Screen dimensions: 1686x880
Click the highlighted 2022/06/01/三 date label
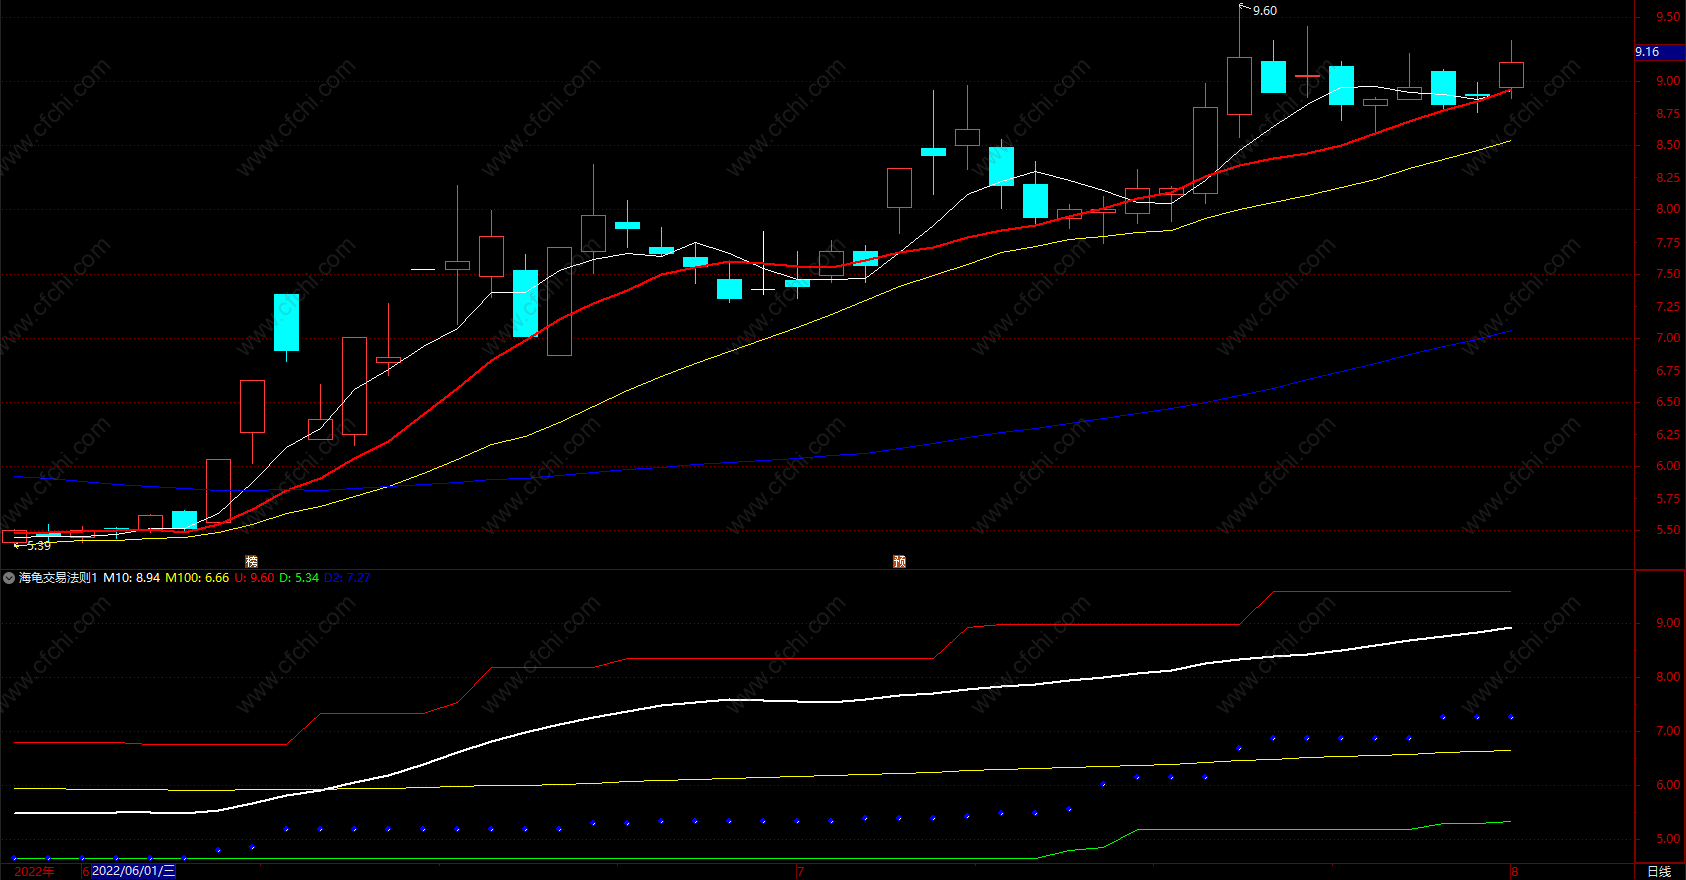coord(133,871)
